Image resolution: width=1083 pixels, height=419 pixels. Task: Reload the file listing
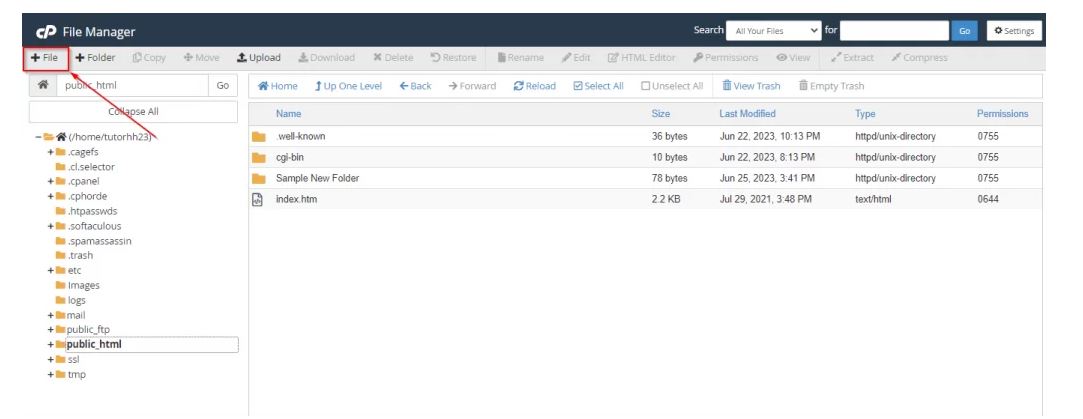[x=534, y=86]
